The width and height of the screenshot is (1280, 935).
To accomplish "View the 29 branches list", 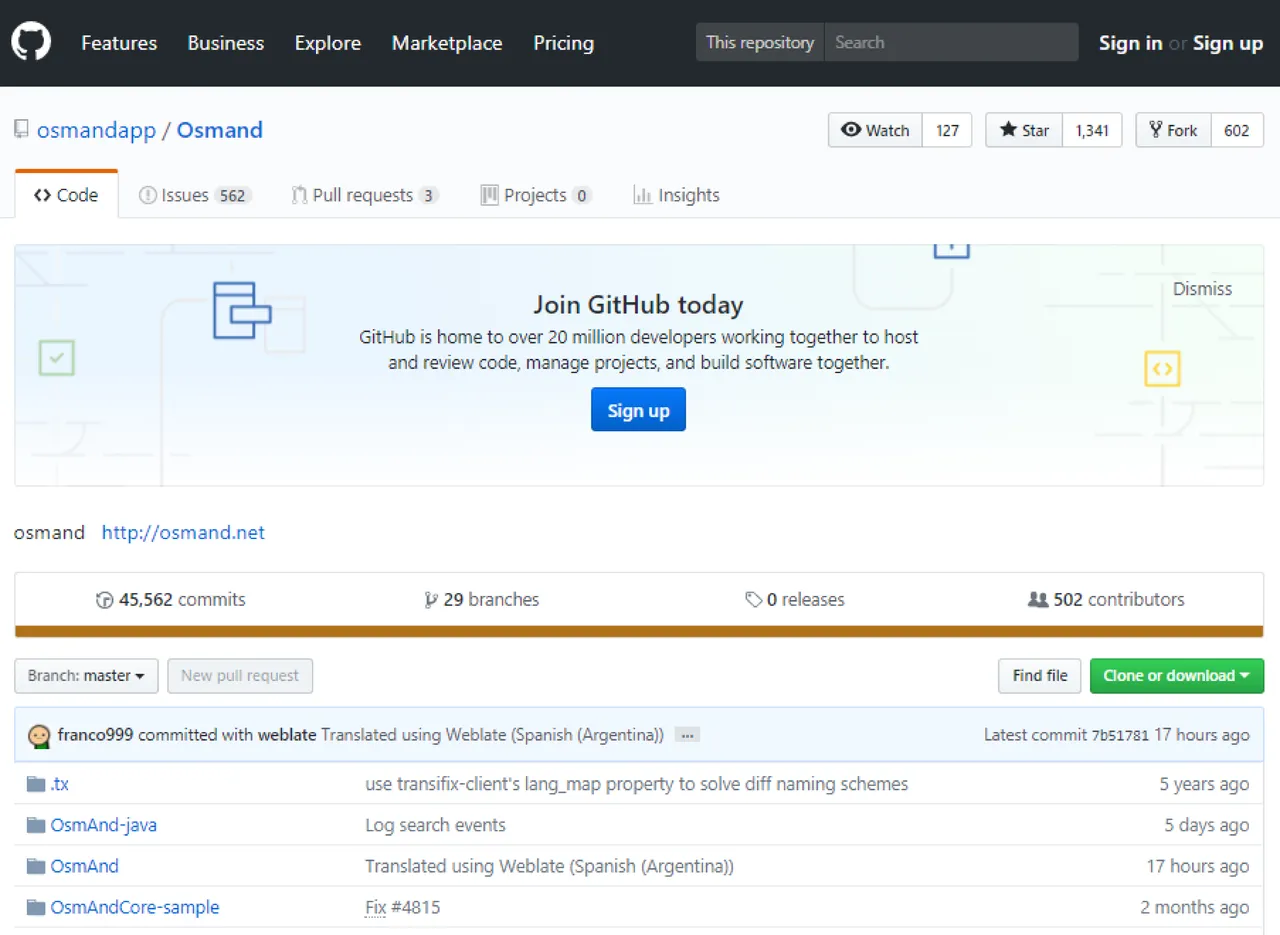I will click(x=482, y=600).
